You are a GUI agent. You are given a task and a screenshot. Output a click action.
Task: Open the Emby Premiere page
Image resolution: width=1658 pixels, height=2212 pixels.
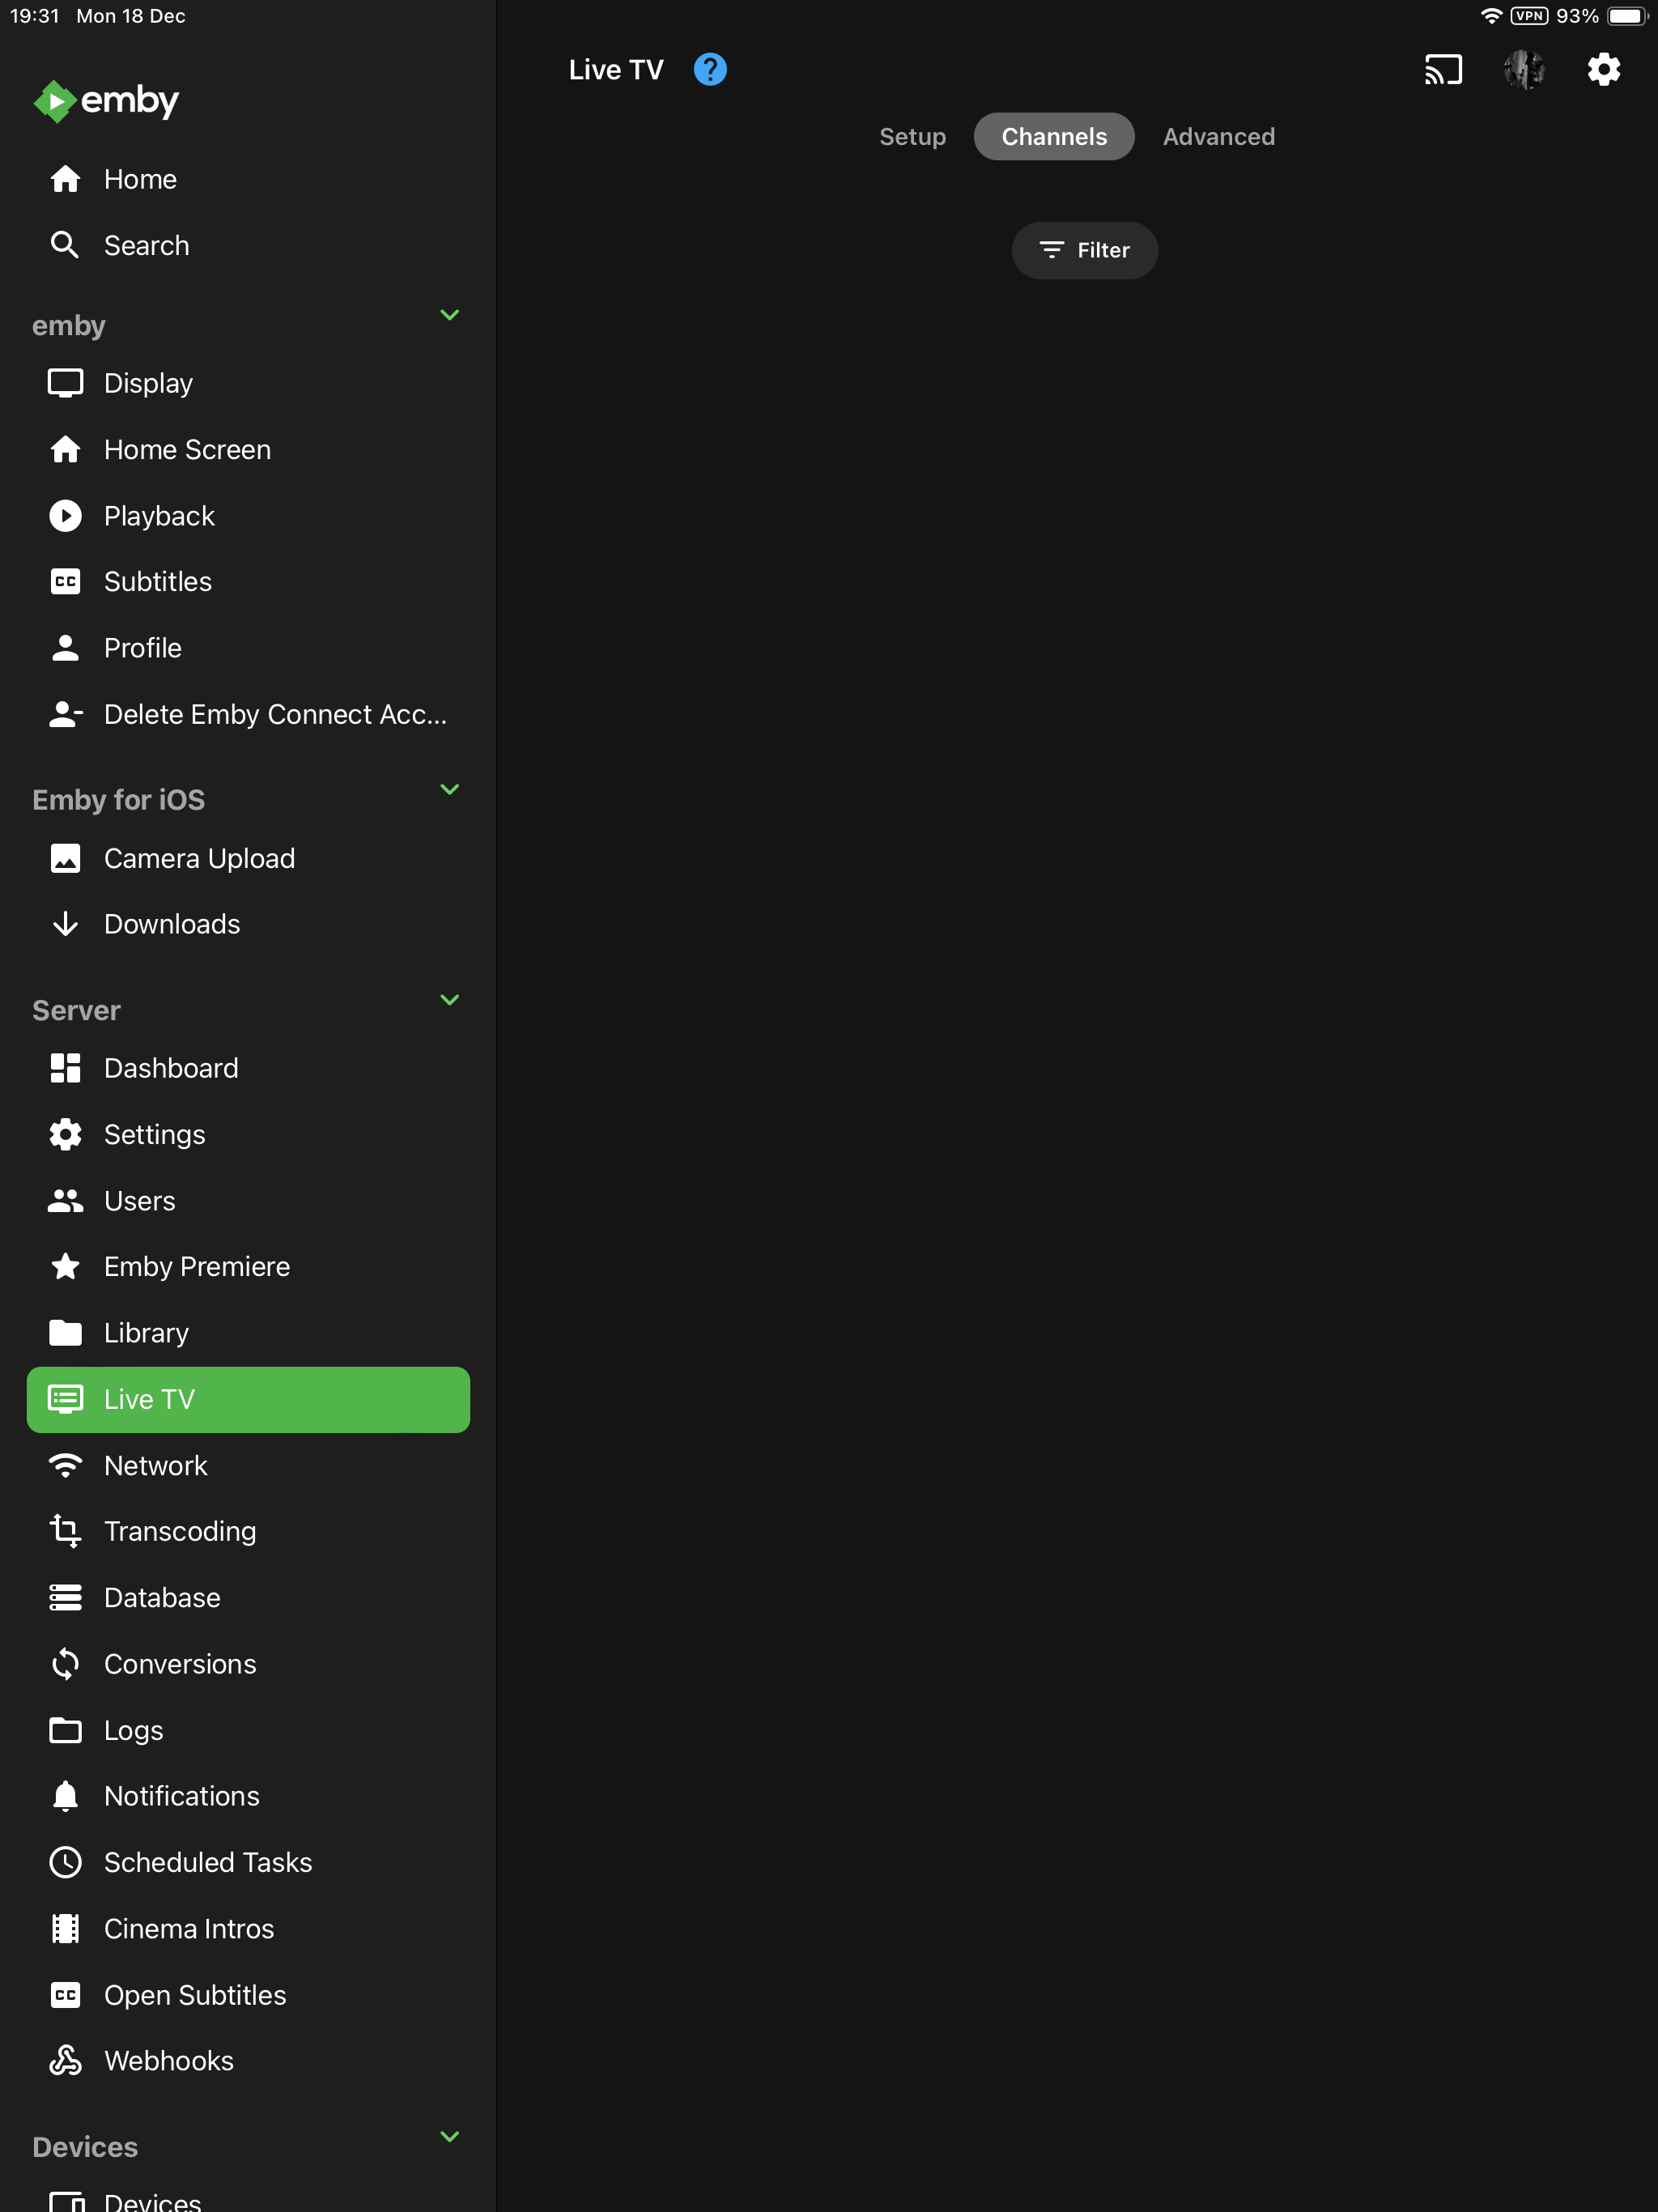click(x=196, y=1266)
